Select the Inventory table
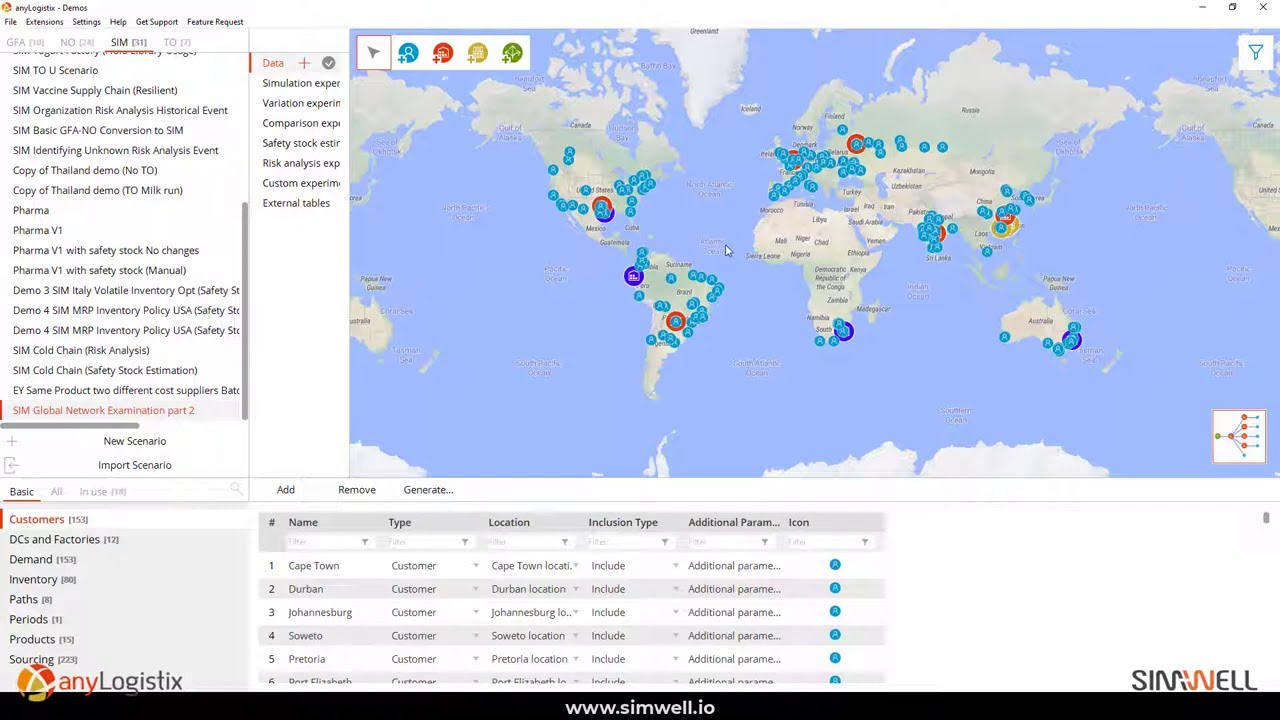 [x=42, y=580]
